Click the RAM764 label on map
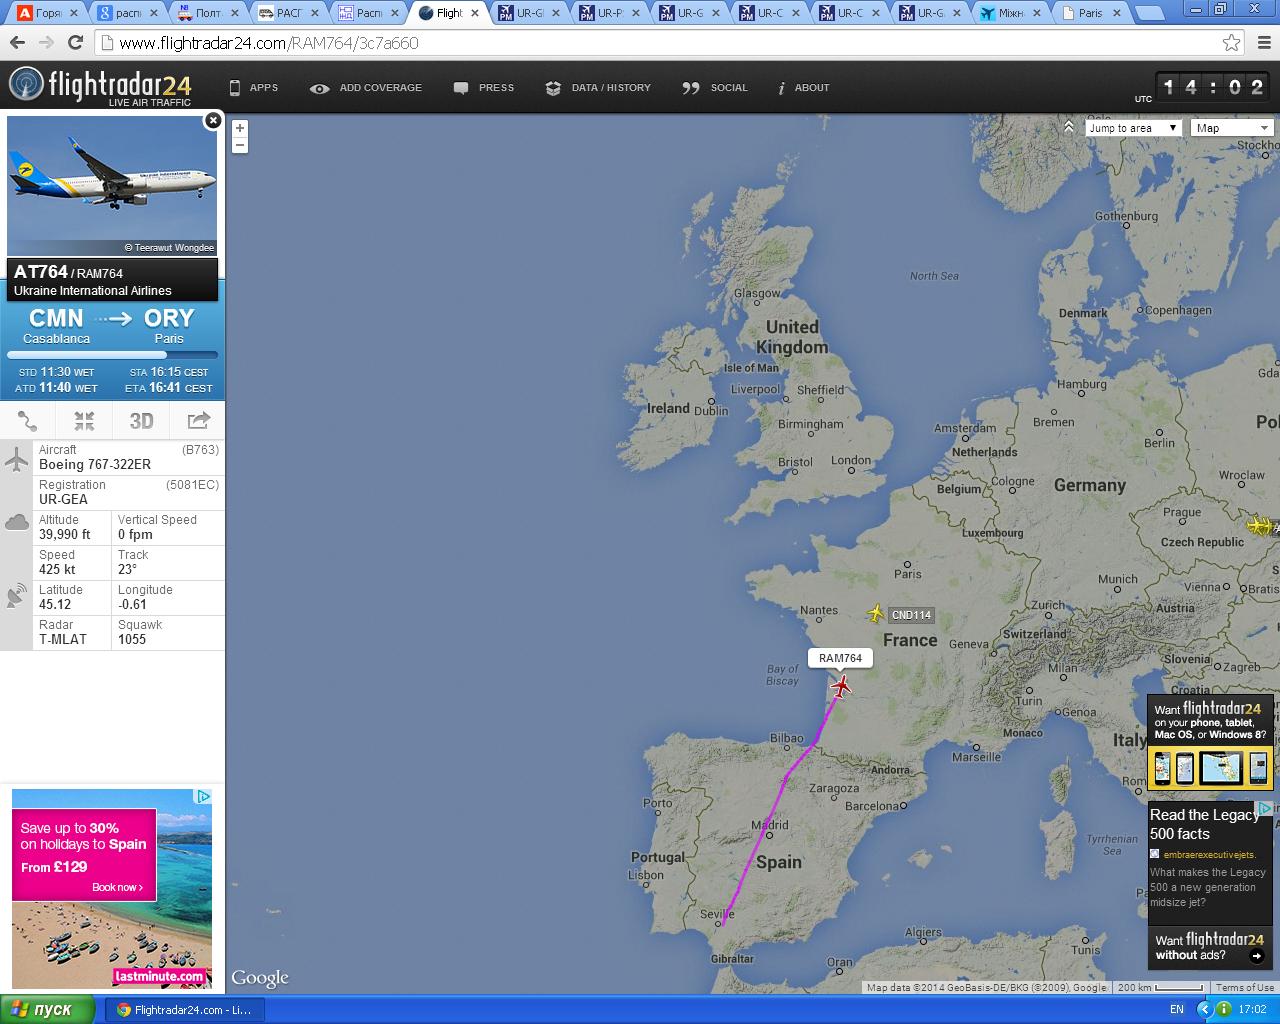Image resolution: width=1280 pixels, height=1024 pixels. pyautogui.click(x=840, y=658)
